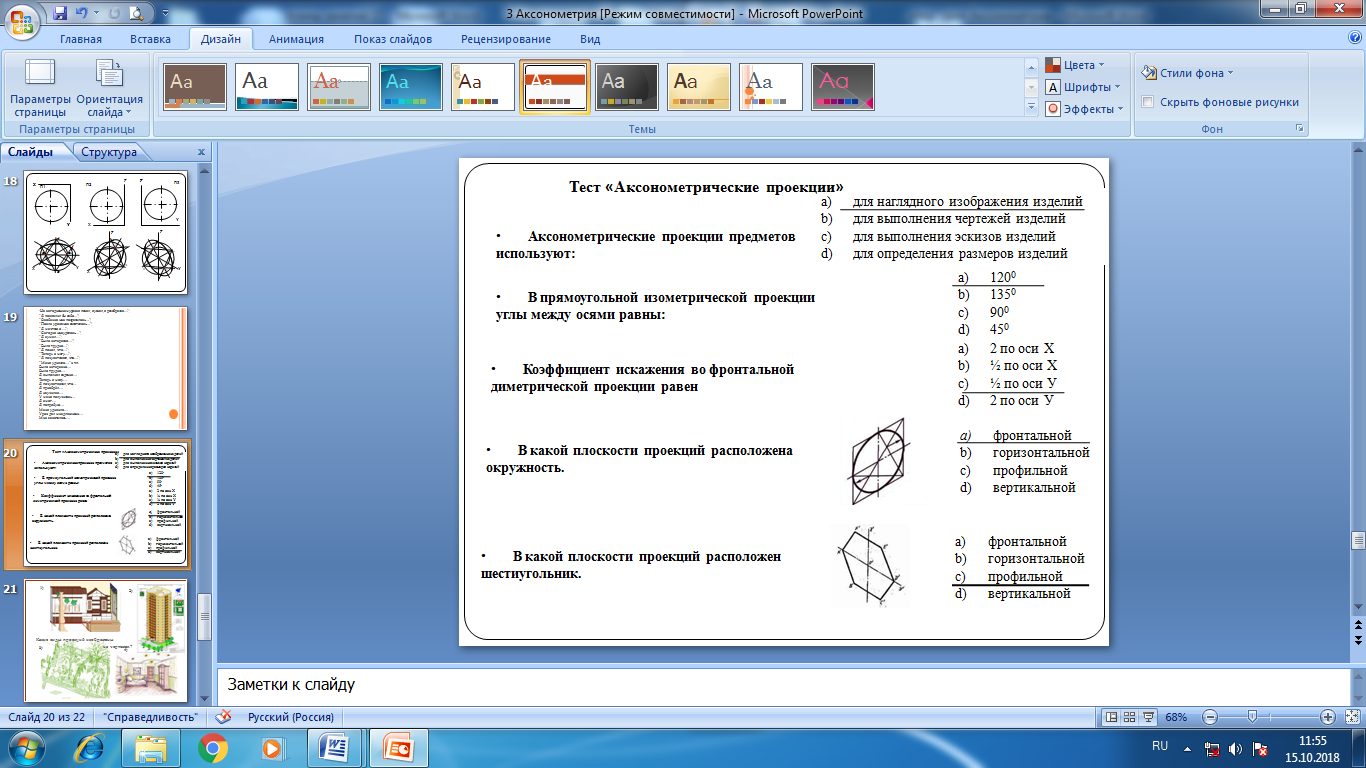The width and height of the screenshot is (1366, 768).
Task: Open PowerPoint Help question mark icon
Action: (x=1354, y=38)
